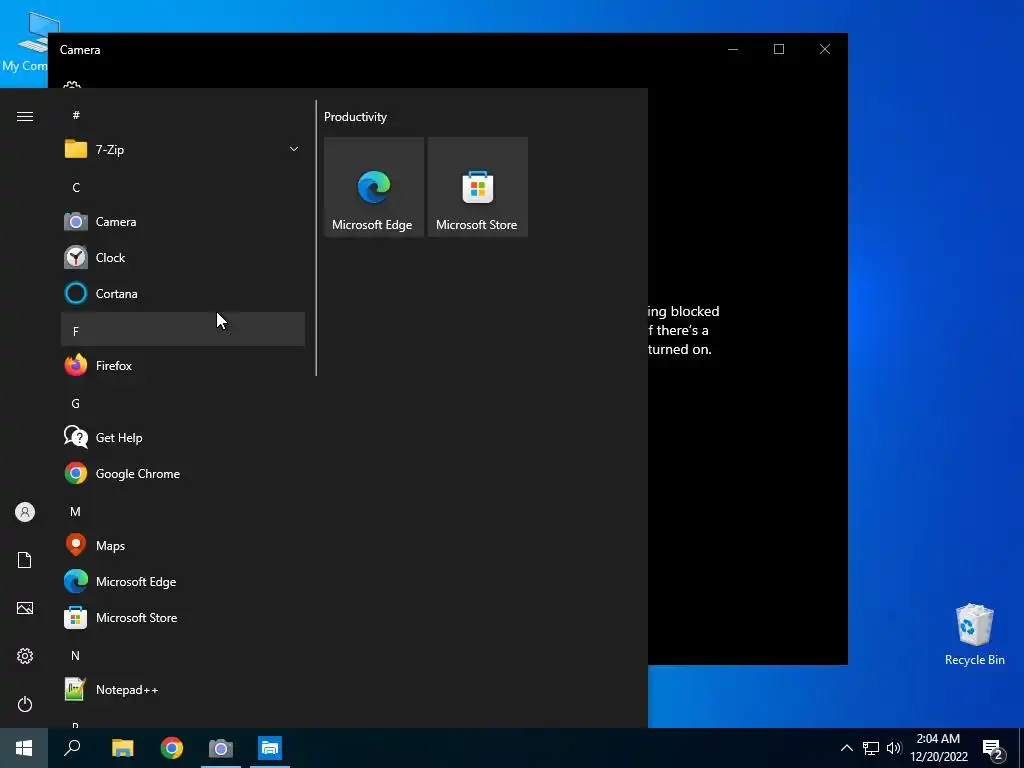
Task: Launch Cortana from the app list
Action: [x=183, y=293]
